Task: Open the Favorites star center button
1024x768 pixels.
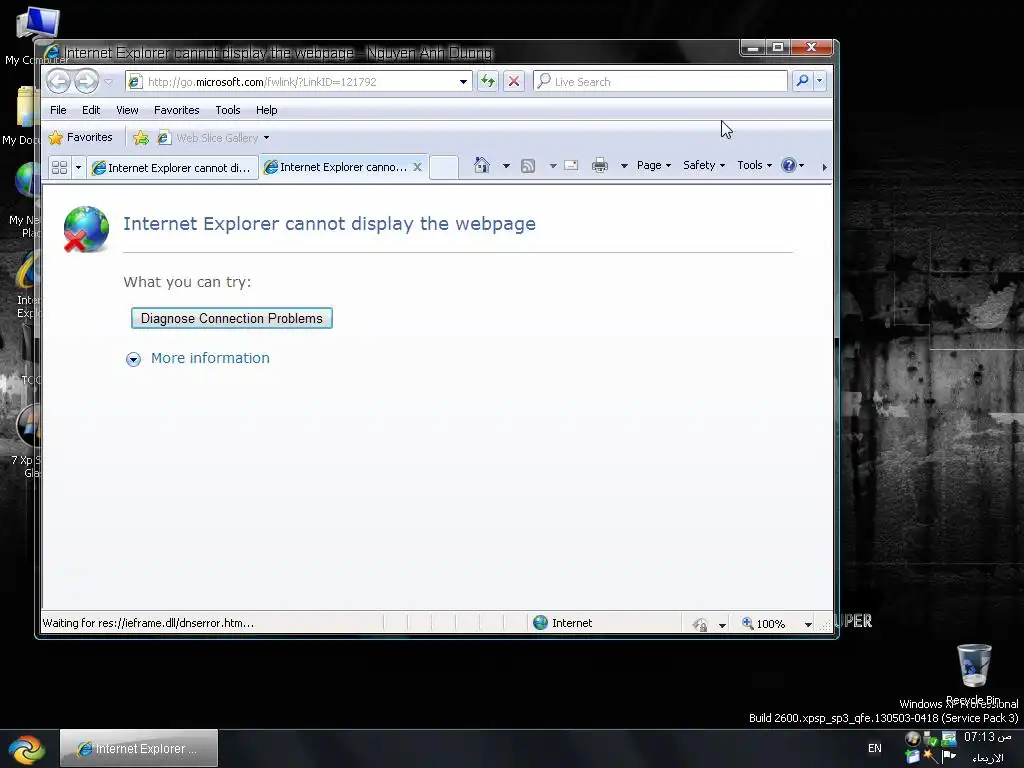Action: click(81, 137)
